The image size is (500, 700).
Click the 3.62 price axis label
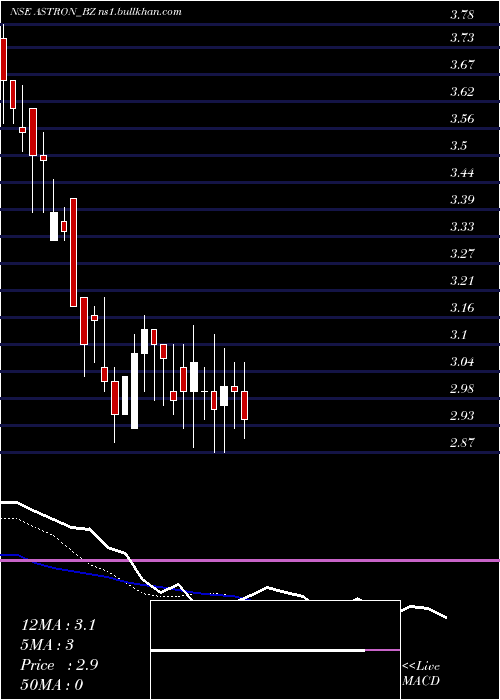tap(462, 92)
